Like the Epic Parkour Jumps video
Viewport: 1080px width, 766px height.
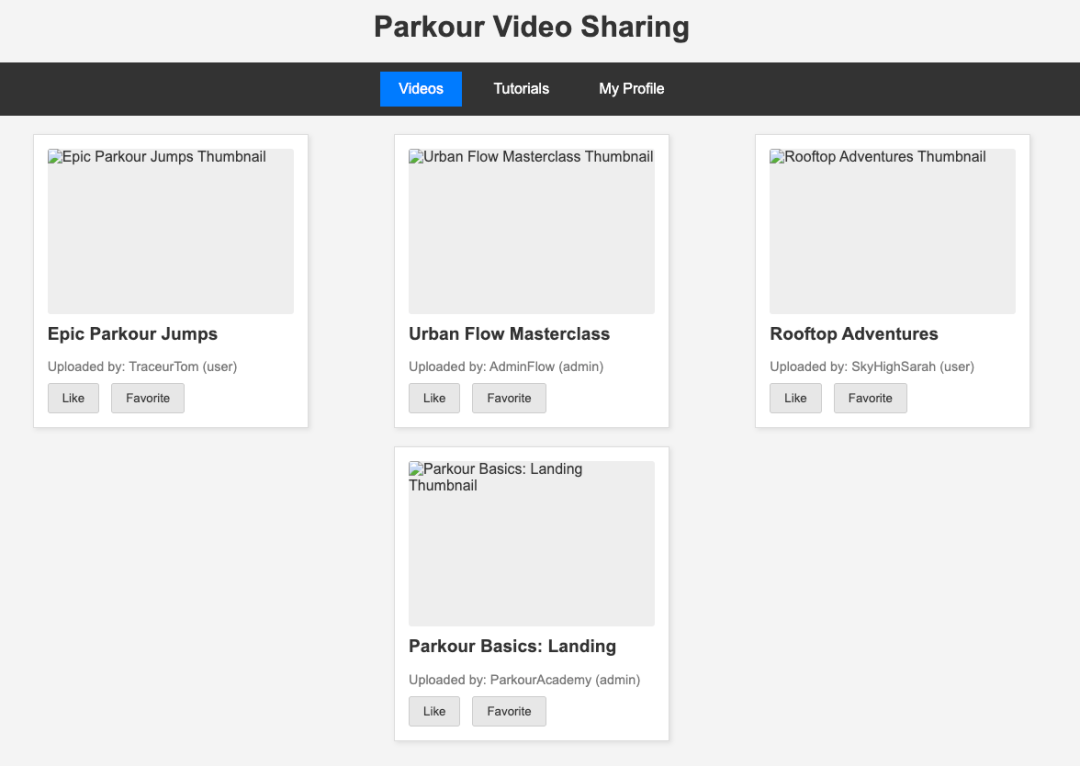(x=73, y=398)
